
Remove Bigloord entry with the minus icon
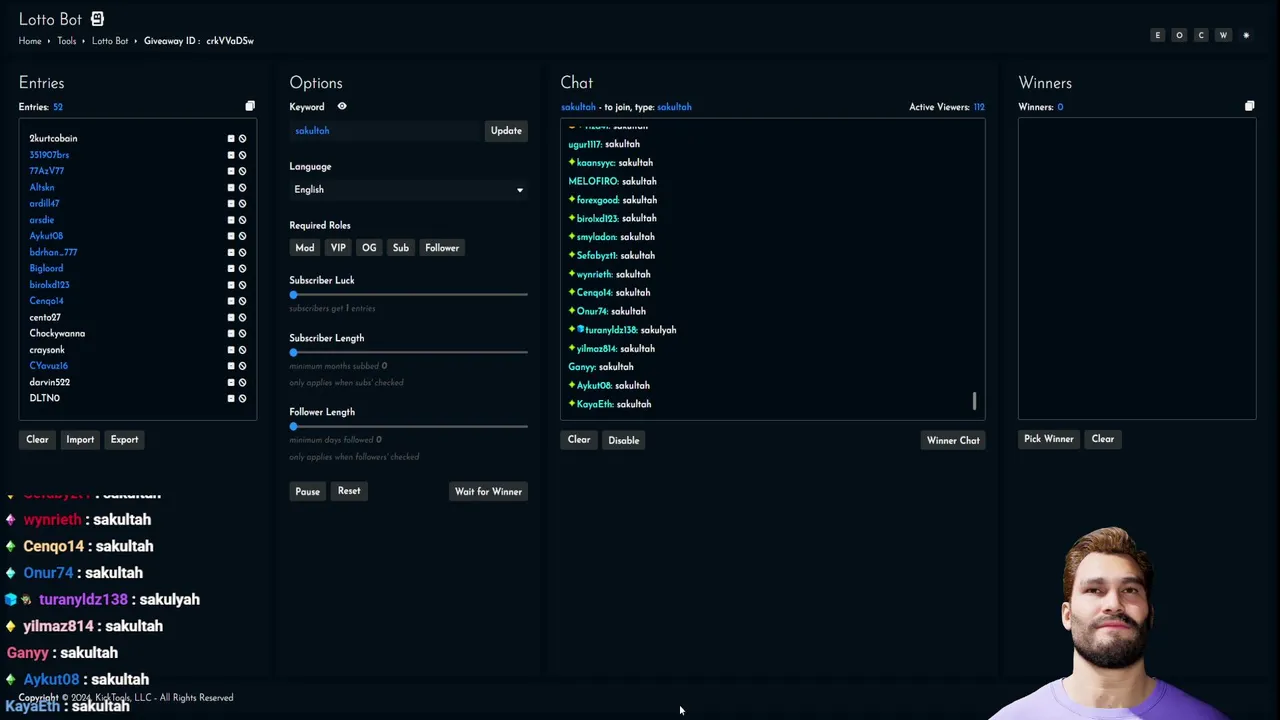pos(231,269)
